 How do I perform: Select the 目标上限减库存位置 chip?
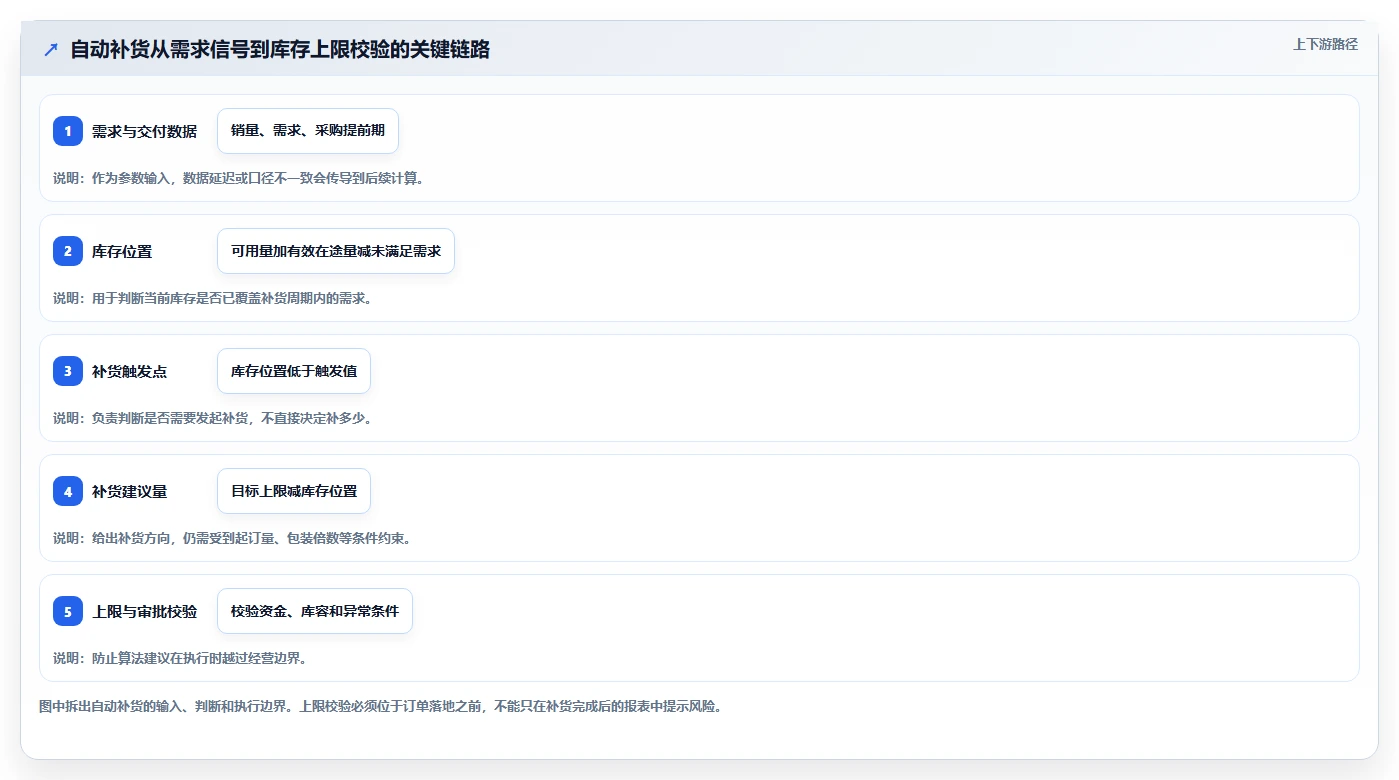click(294, 491)
